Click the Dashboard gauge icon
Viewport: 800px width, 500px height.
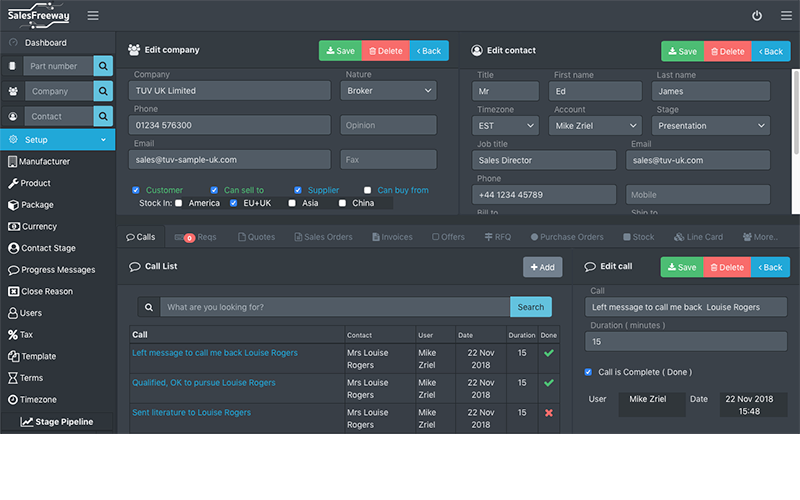click(x=13, y=43)
